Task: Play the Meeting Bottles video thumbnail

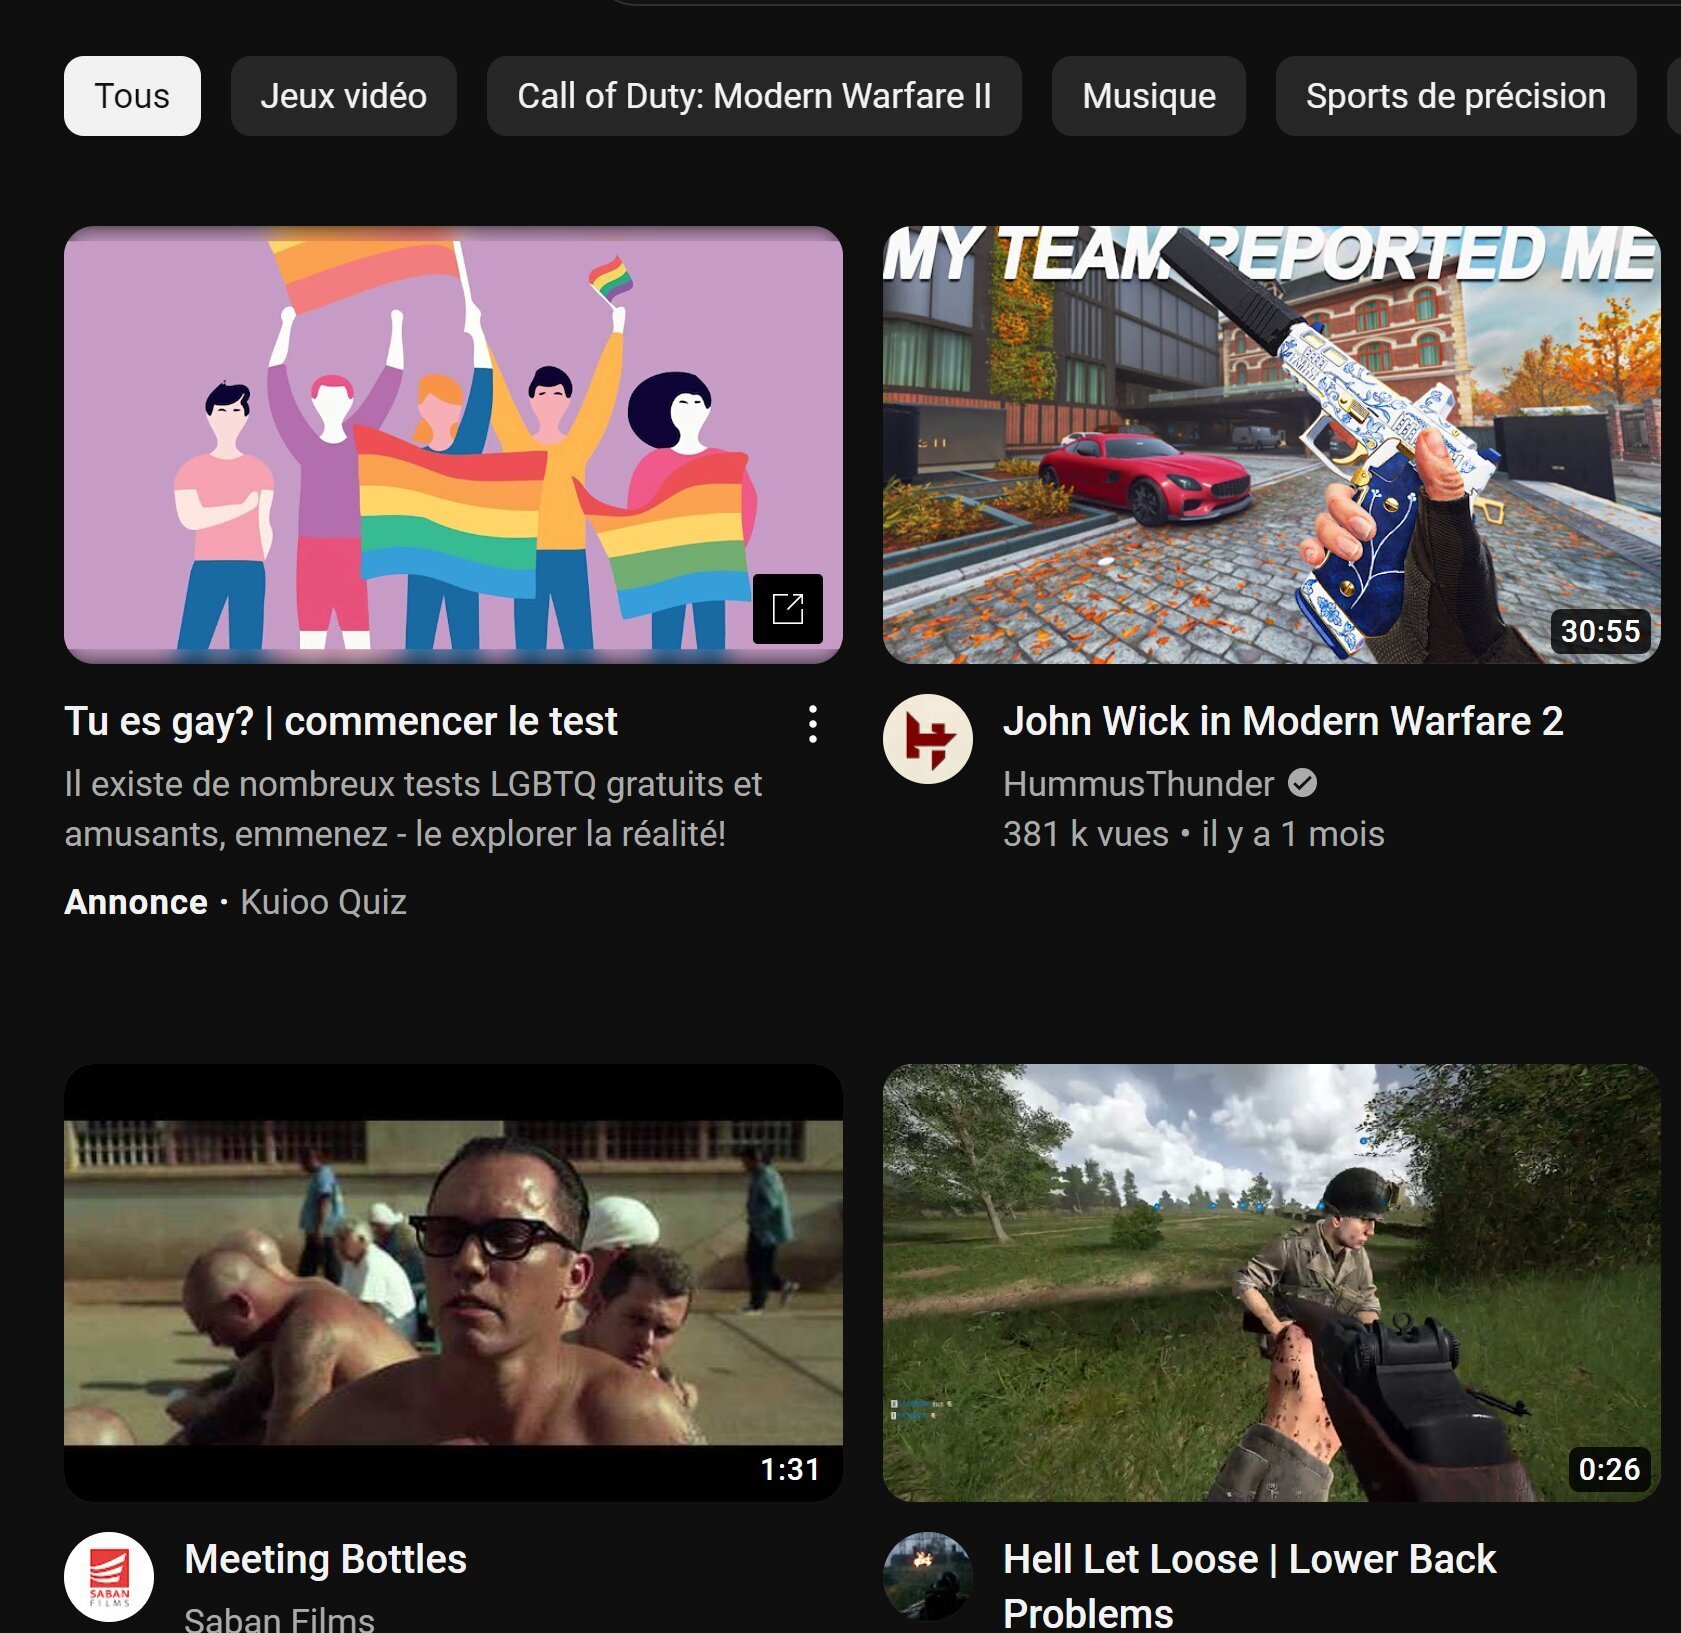Action: click(x=453, y=1283)
